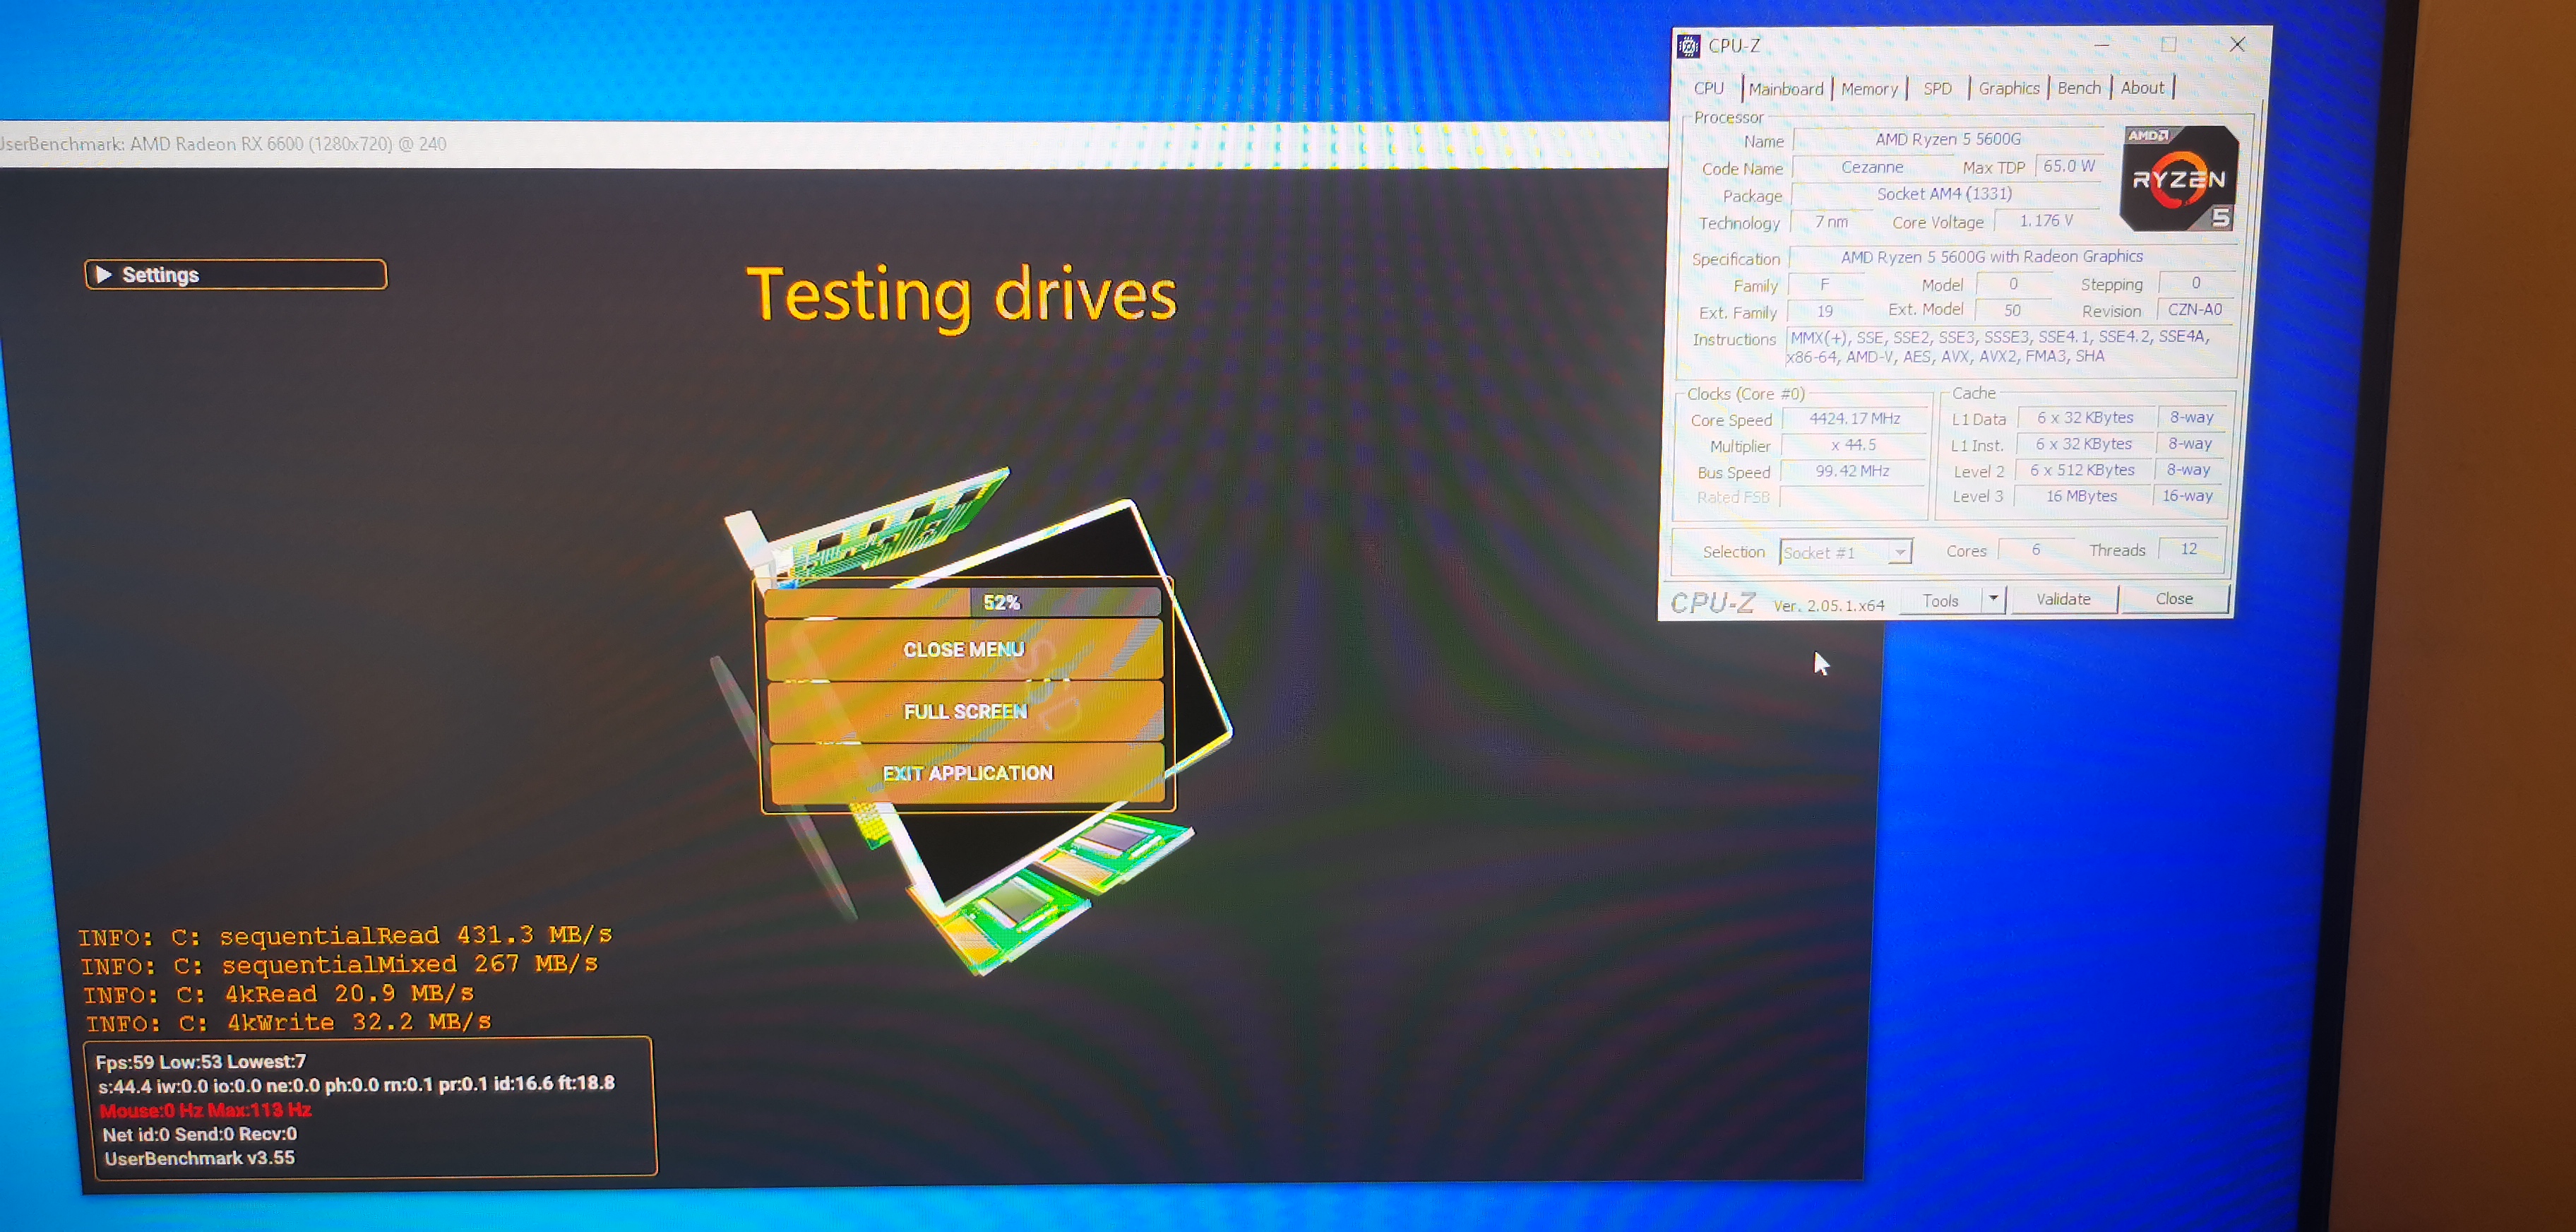Open the SPD tab

click(x=1937, y=89)
